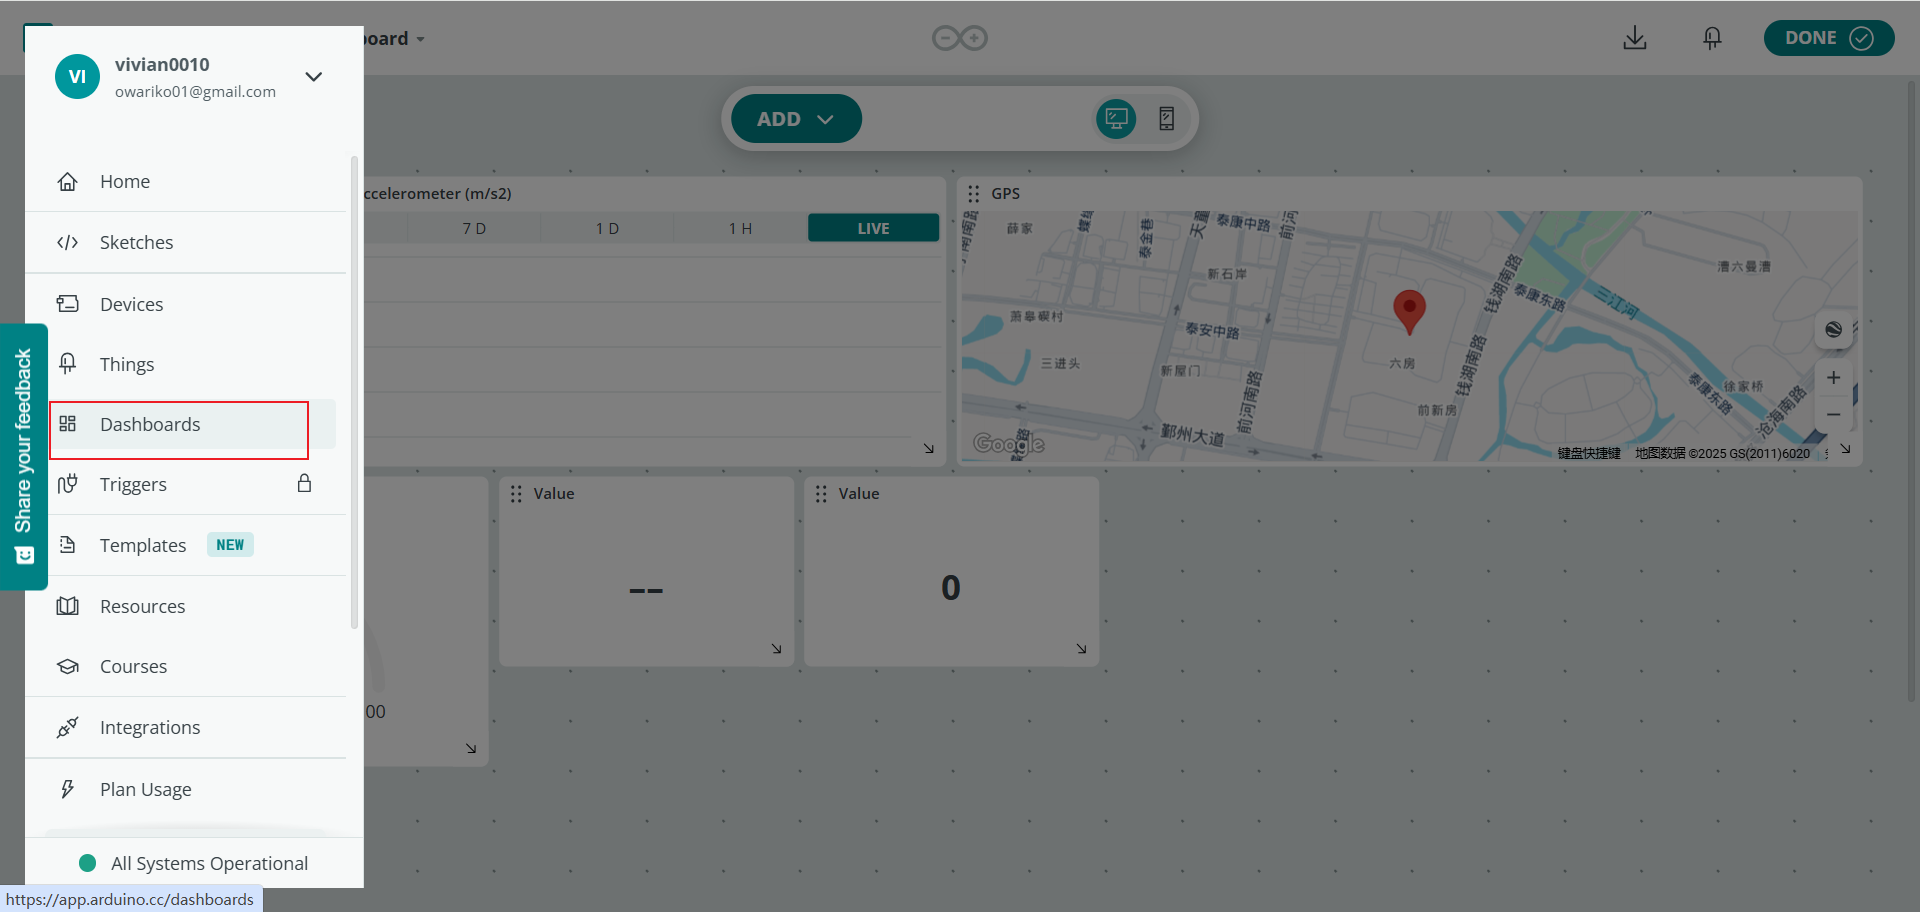
Task: Click the drag handle of the Value widget showing --
Action: (x=516, y=494)
